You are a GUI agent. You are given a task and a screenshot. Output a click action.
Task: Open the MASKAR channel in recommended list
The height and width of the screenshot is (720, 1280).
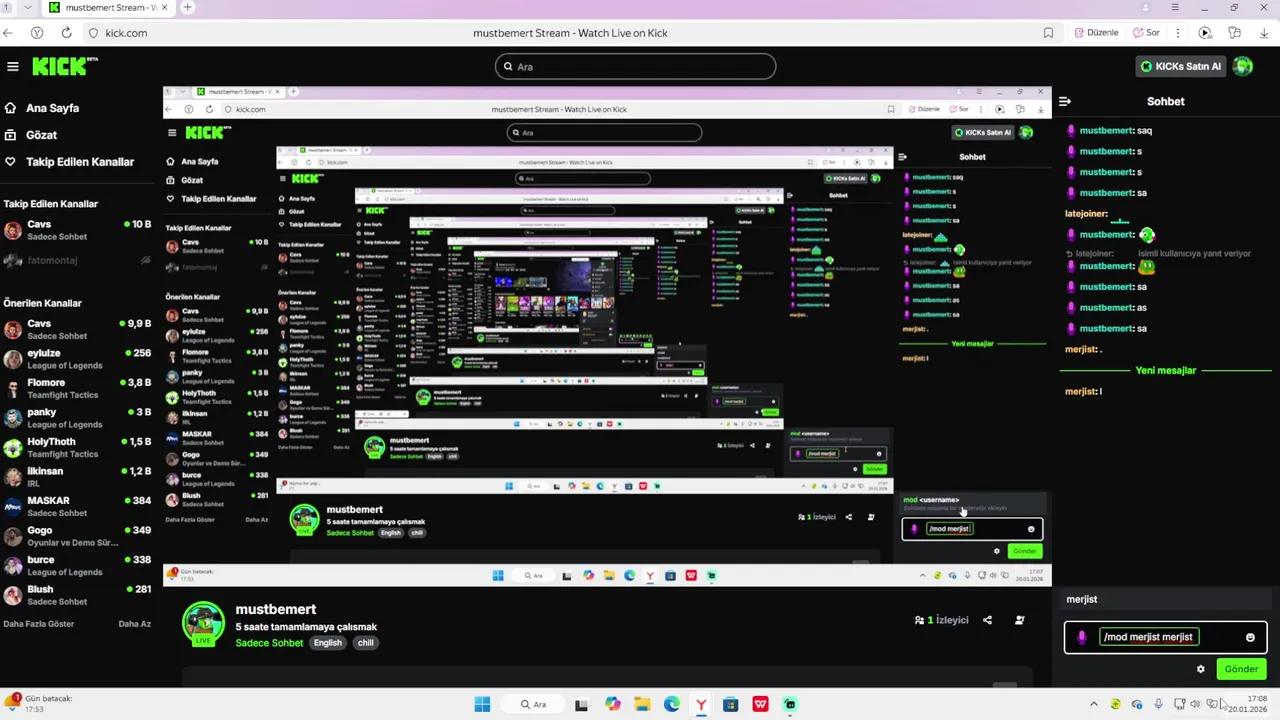78,506
